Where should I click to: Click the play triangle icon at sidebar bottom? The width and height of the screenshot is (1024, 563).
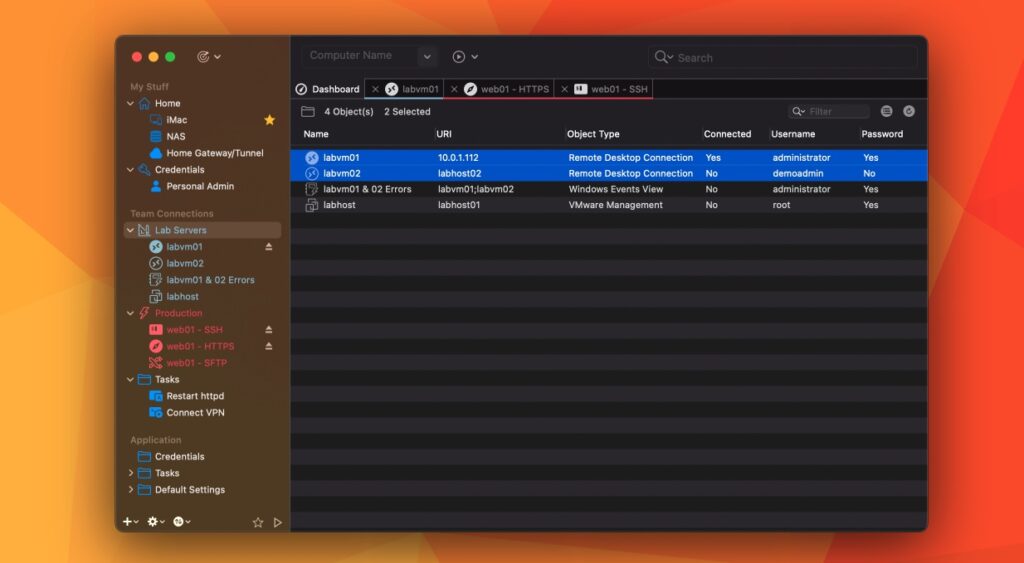point(278,522)
